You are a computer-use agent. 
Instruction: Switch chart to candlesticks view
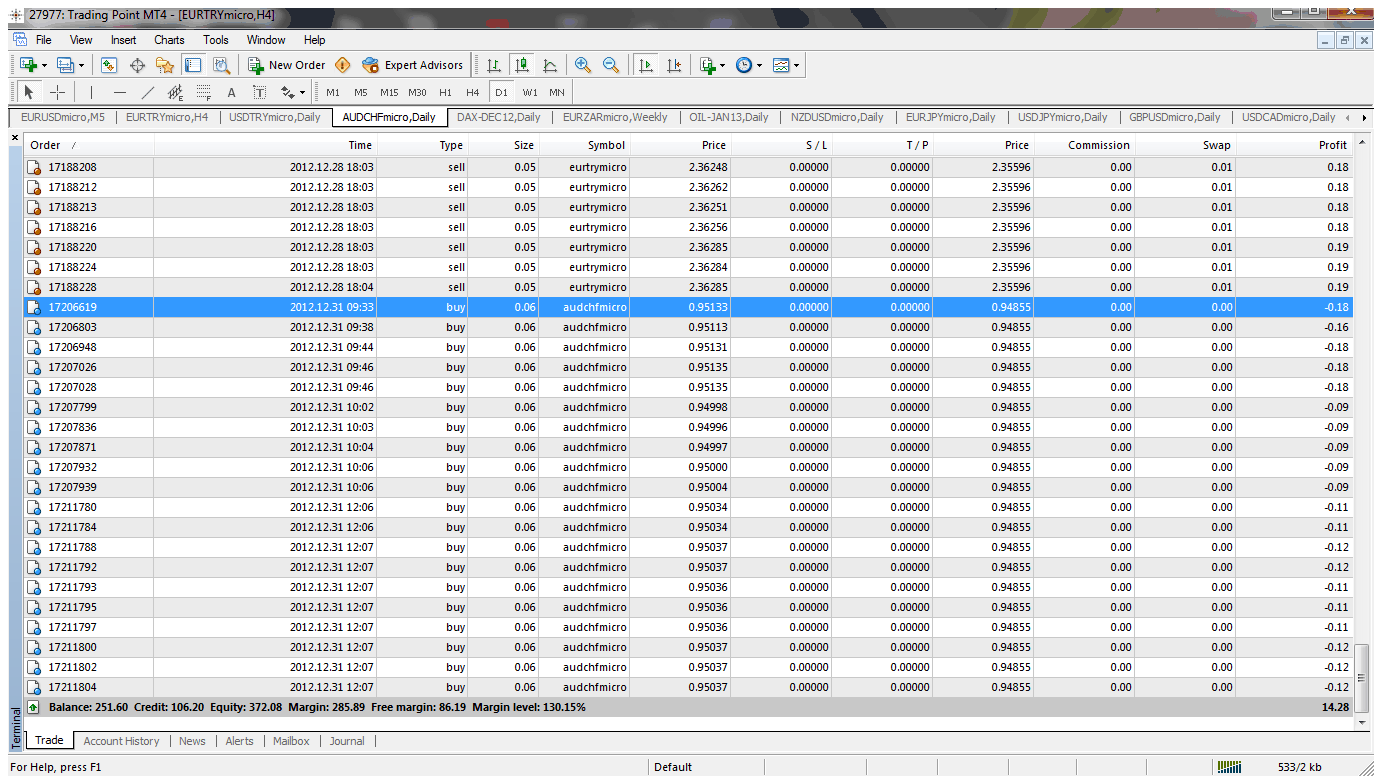click(521, 65)
